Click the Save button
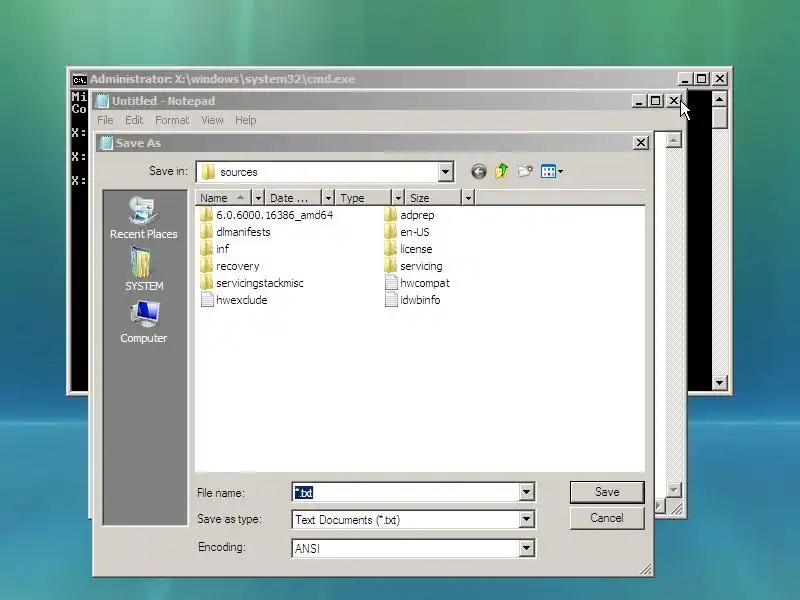The image size is (800, 600). click(607, 492)
